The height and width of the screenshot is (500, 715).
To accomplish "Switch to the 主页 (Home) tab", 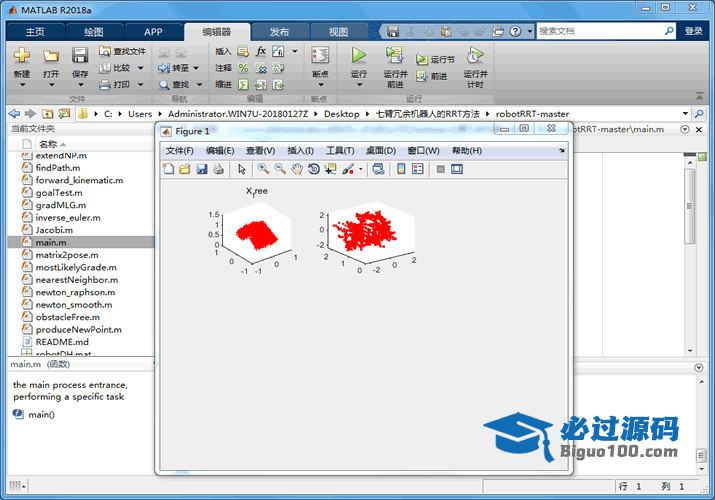I will coord(36,32).
